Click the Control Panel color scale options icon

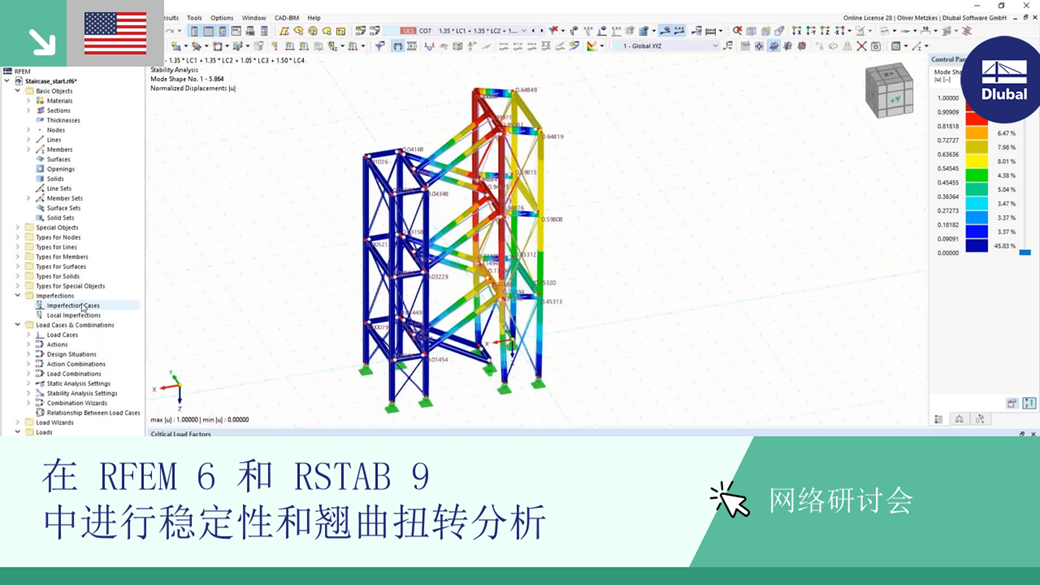coord(1029,403)
